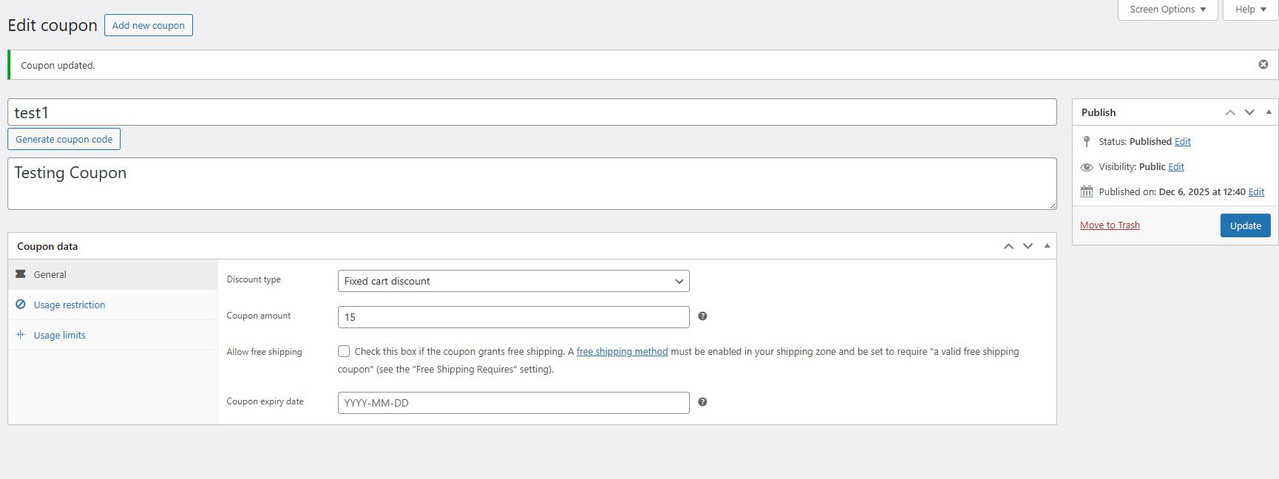Click the Coupon amount field
This screenshot has height=479, width=1279.
click(x=514, y=317)
